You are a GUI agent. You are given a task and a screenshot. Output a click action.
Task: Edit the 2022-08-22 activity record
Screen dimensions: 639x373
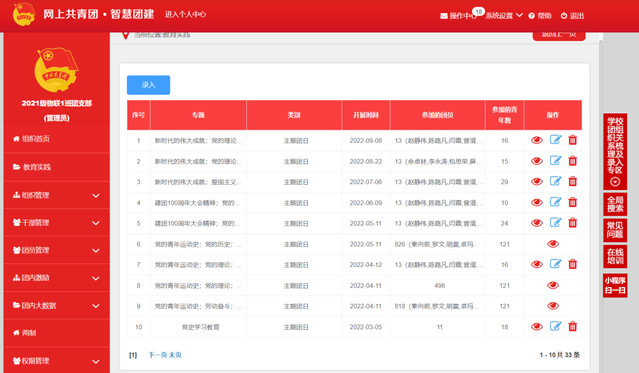[x=555, y=161]
